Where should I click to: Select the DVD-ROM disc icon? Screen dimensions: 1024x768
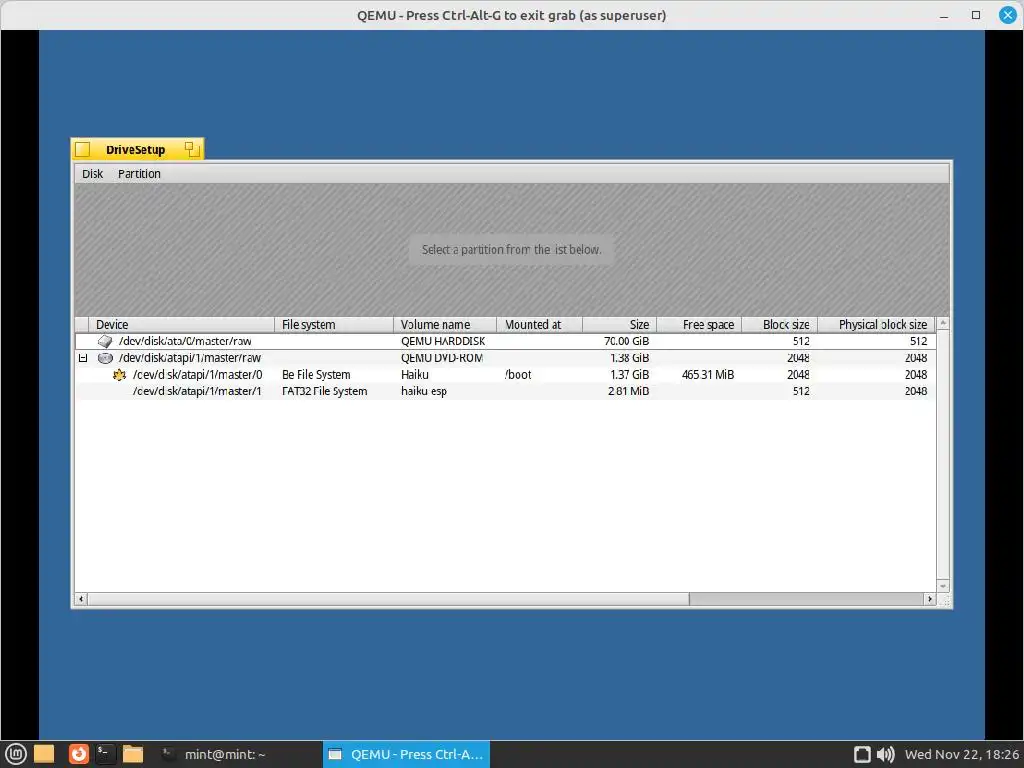tap(104, 358)
